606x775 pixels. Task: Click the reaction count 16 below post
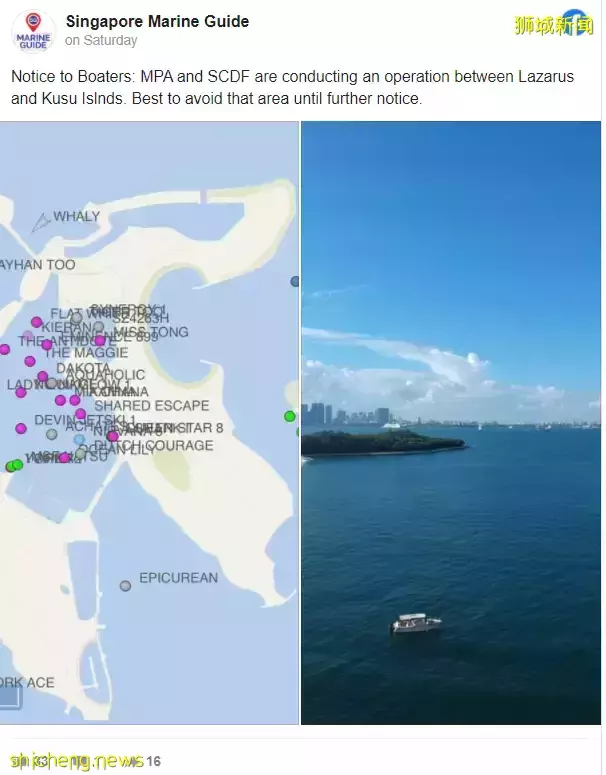(x=154, y=761)
